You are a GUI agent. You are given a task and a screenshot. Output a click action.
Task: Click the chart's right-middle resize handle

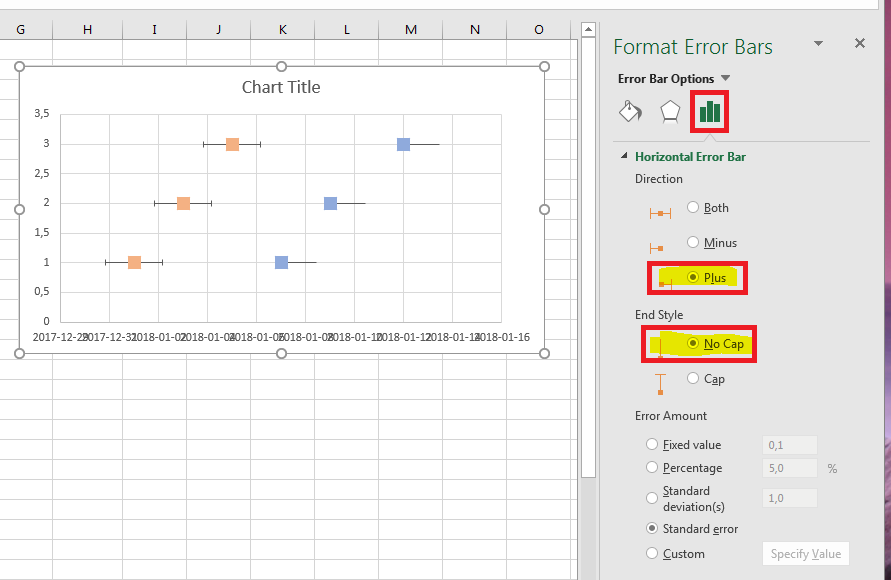click(x=544, y=210)
